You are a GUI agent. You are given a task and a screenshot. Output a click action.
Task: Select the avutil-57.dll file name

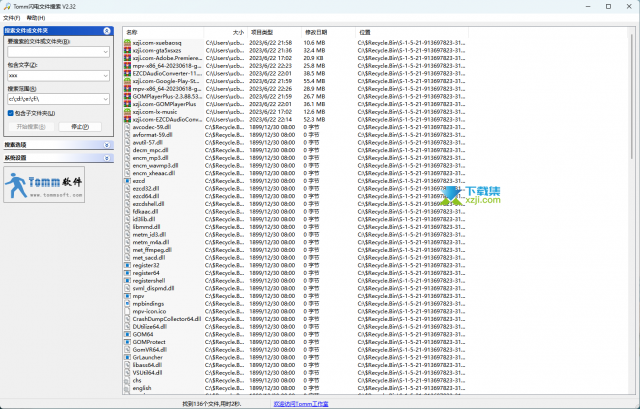147,142
